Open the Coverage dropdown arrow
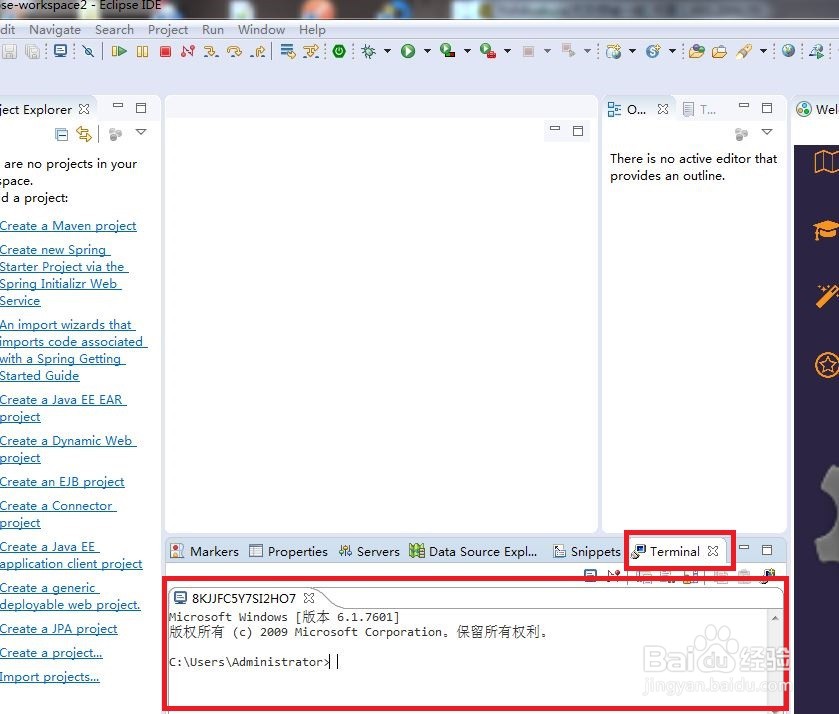 point(467,51)
